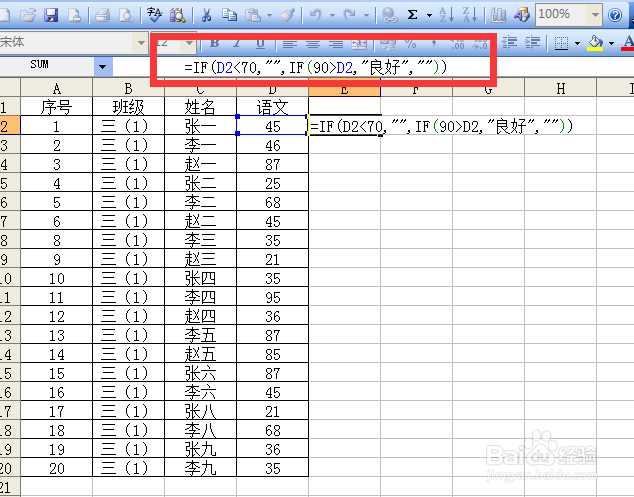The height and width of the screenshot is (497, 634).
Task: Select cell containing name 李九
Action: tap(200, 468)
